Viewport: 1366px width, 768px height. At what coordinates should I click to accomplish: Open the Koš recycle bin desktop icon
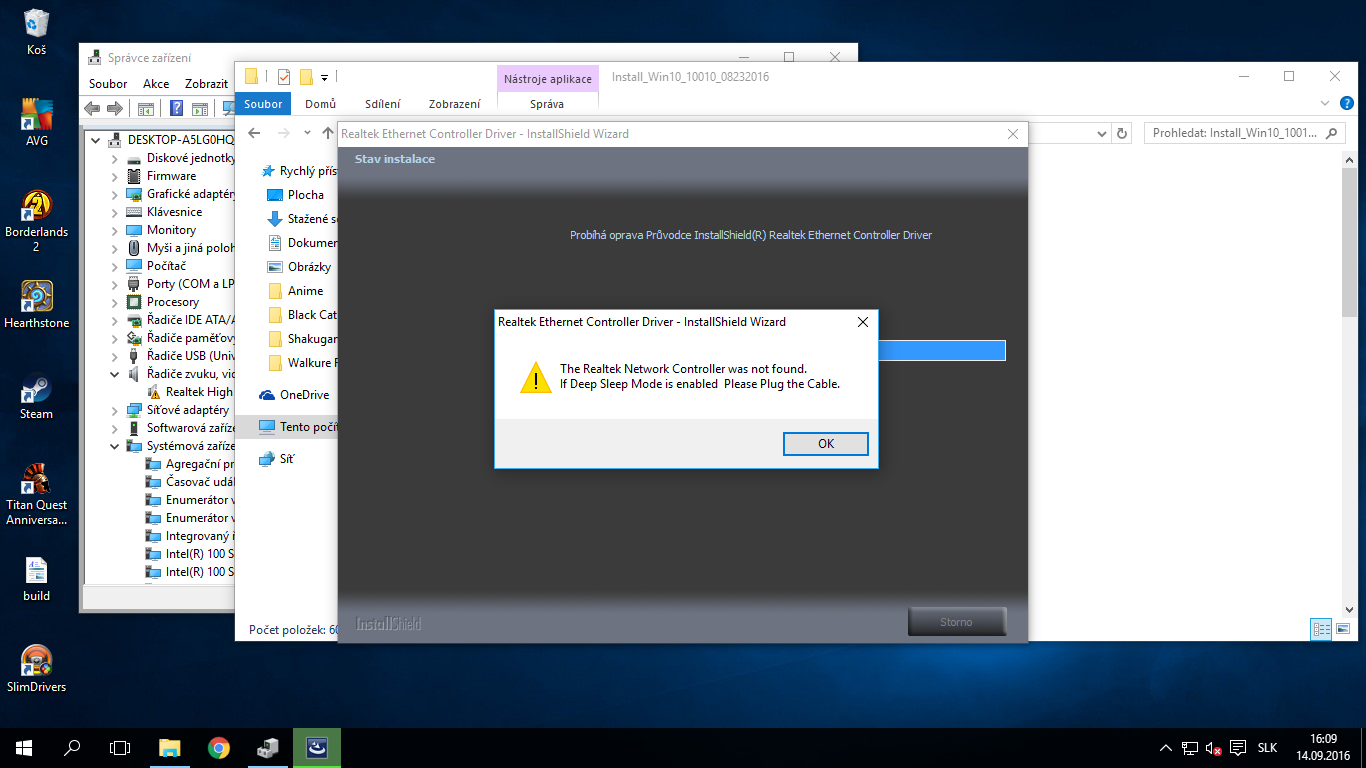pyautogui.click(x=36, y=30)
